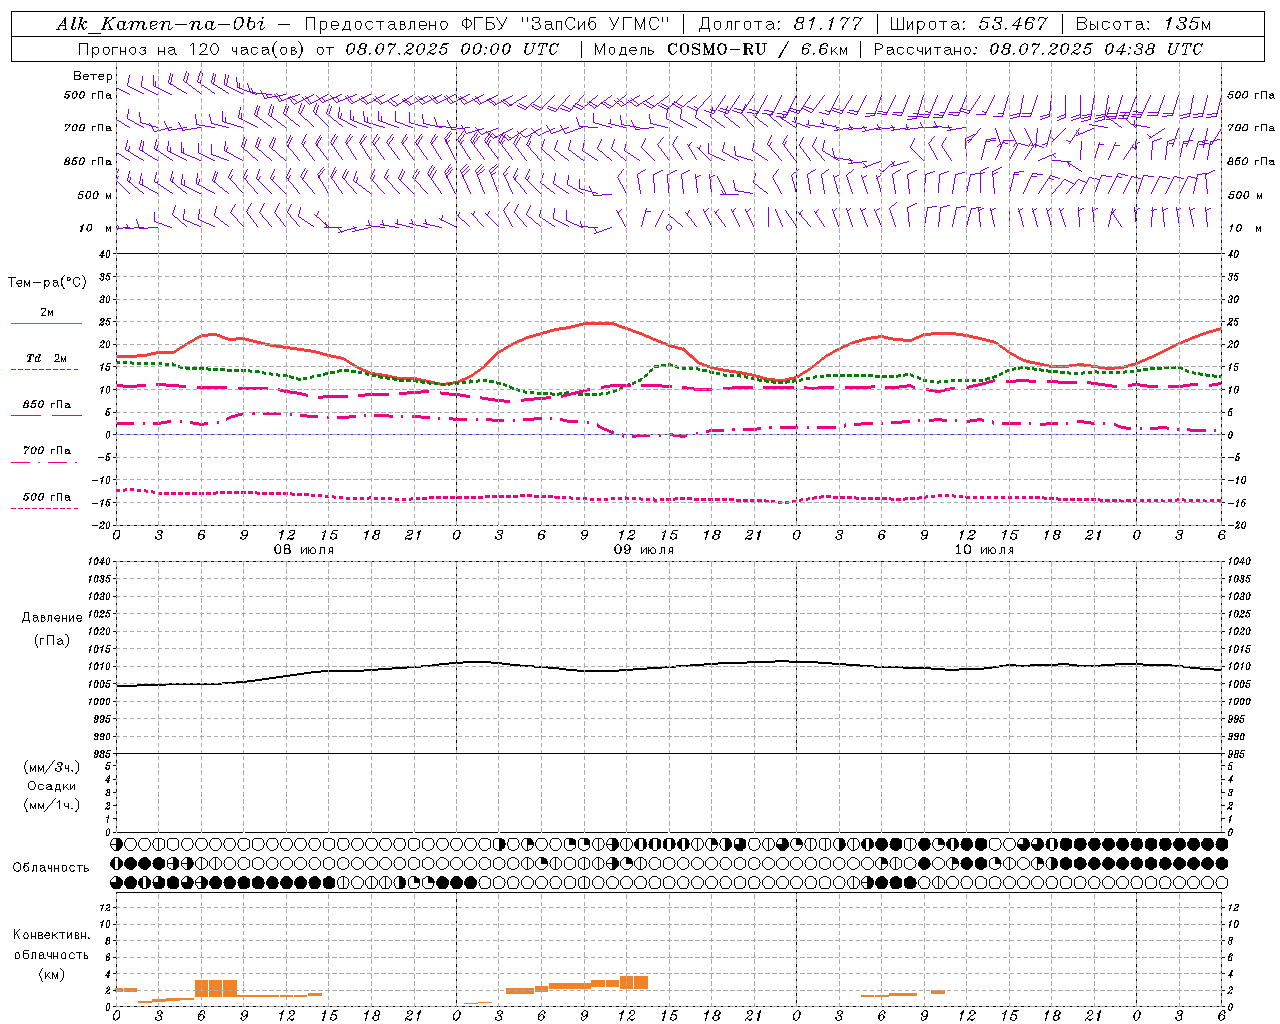Click the longitude value 81.177
Image resolution: width=1280 pixels, height=1024 pixels.
click(x=828, y=24)
